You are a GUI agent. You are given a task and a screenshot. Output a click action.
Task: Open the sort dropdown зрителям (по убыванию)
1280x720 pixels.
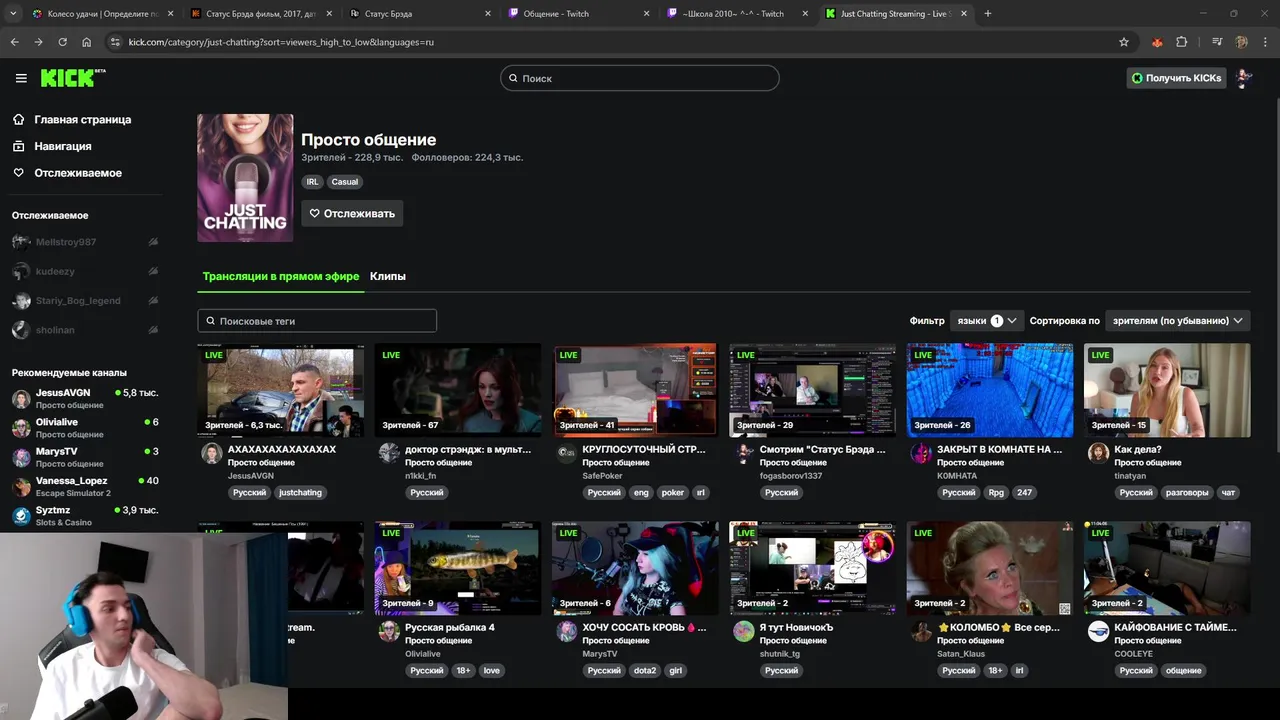coord(1178,321)
